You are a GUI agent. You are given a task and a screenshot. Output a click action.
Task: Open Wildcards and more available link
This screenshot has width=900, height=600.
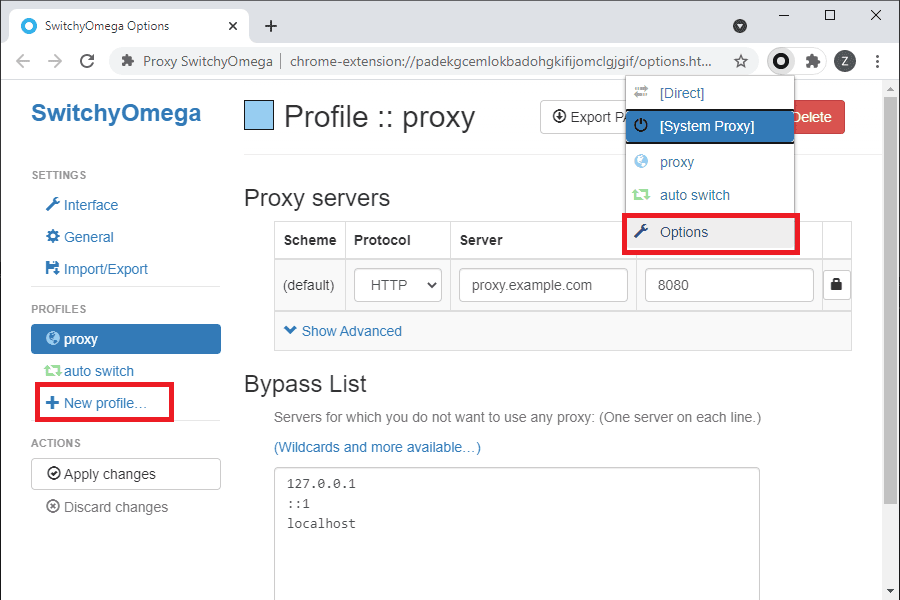[377, 447]
